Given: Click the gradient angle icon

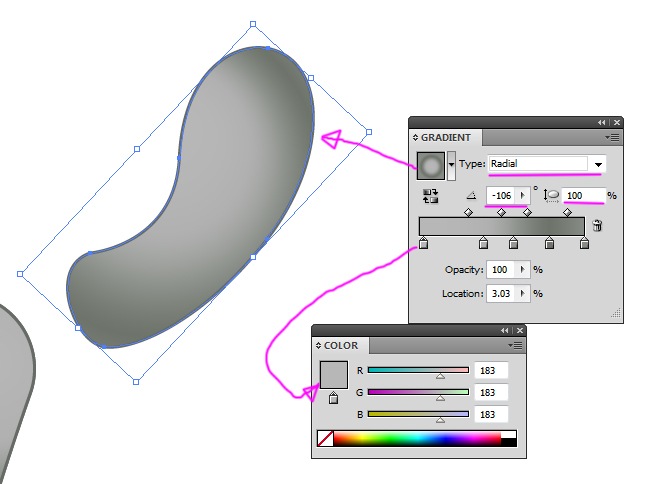Looking at the screenshot, I should [x=471, y=195].
